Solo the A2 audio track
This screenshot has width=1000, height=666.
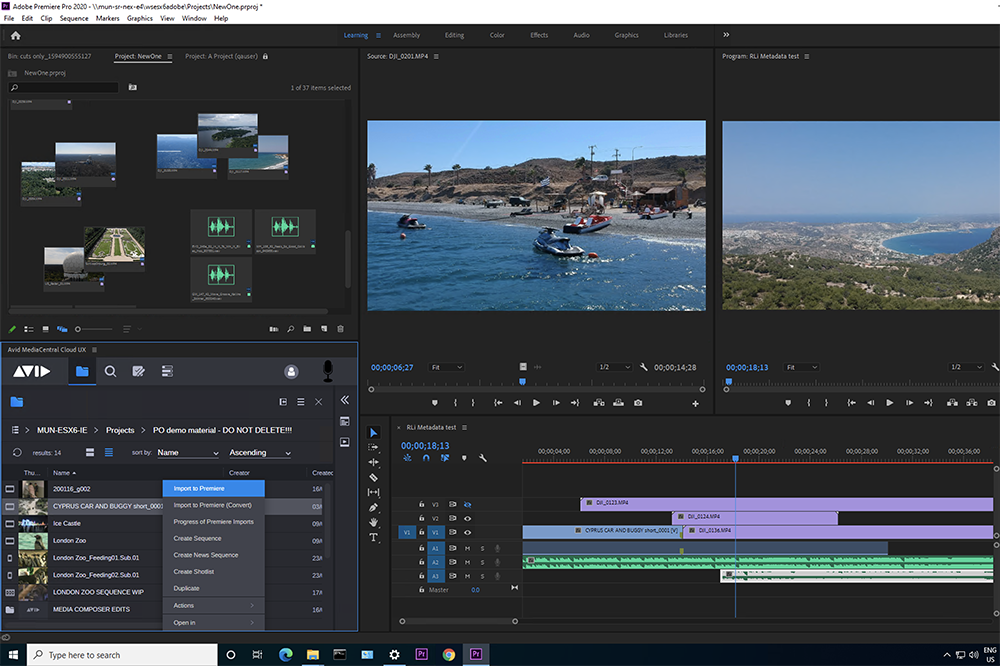click(x=483, y=561)
